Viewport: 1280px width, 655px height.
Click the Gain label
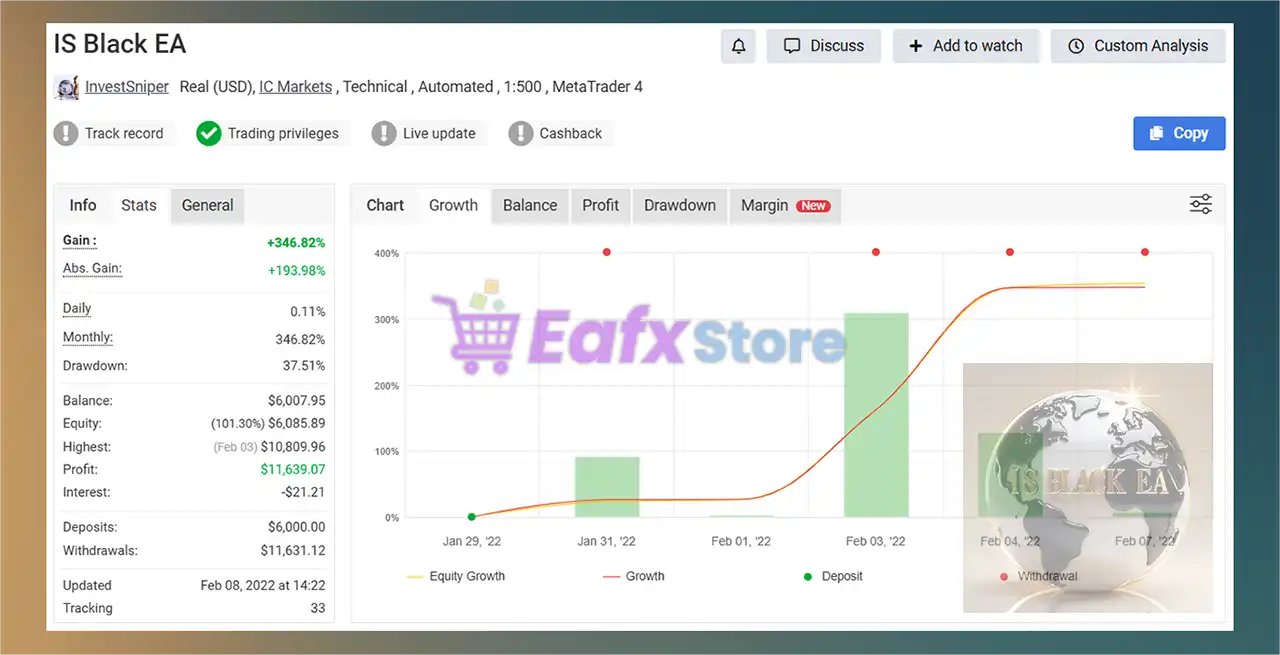point(80,241)
